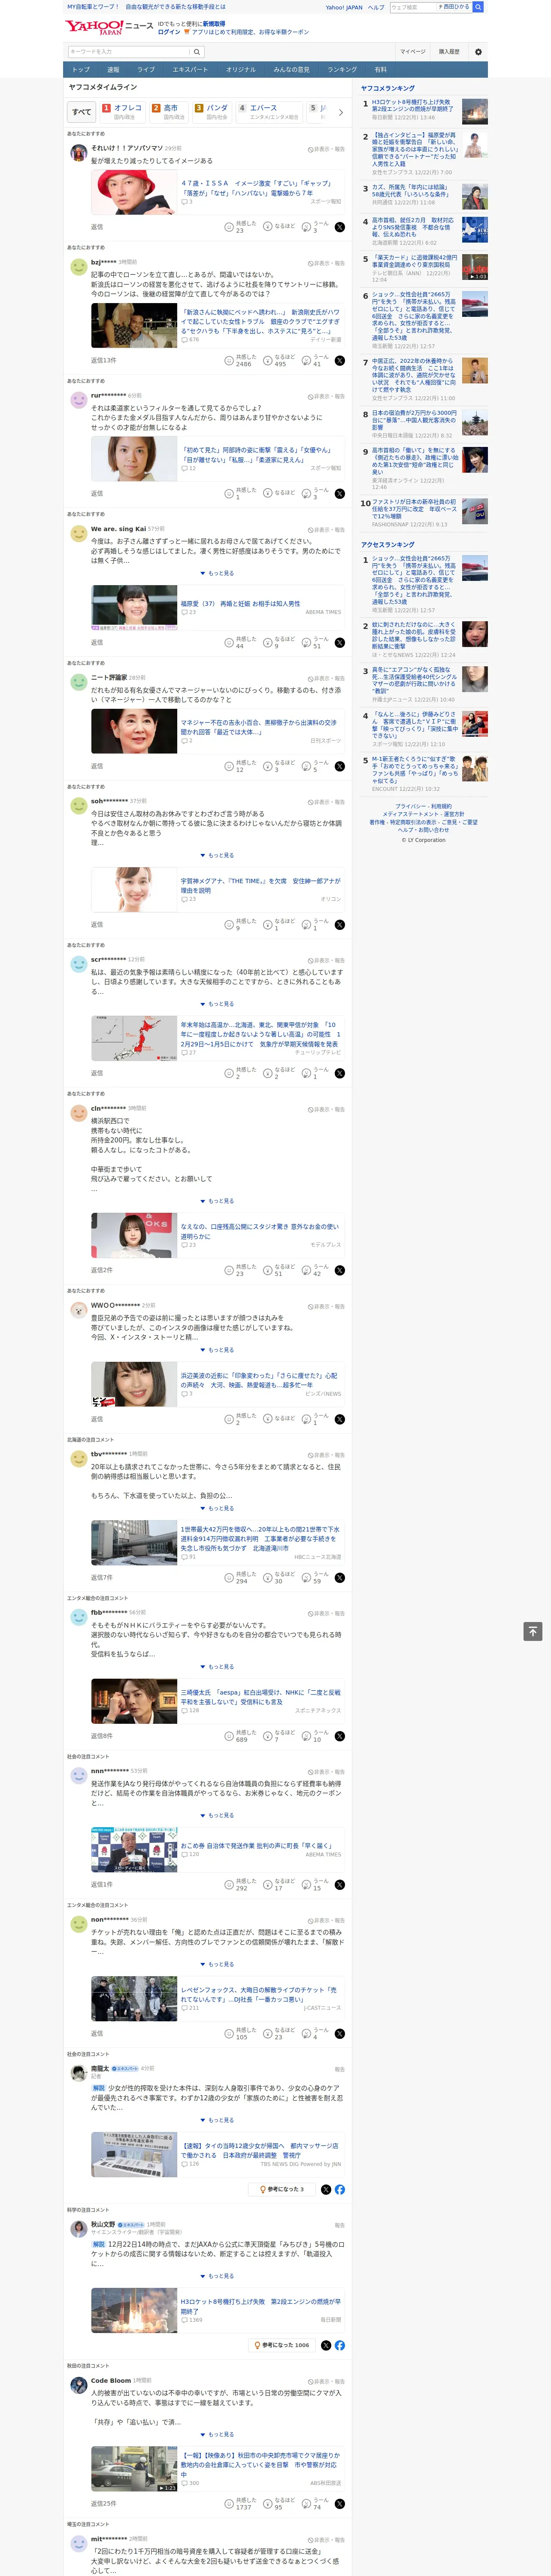Hide or report それいけ！アッパソマソ comment
Viewport: 551px width, 2576px height.
coord(326,149)
